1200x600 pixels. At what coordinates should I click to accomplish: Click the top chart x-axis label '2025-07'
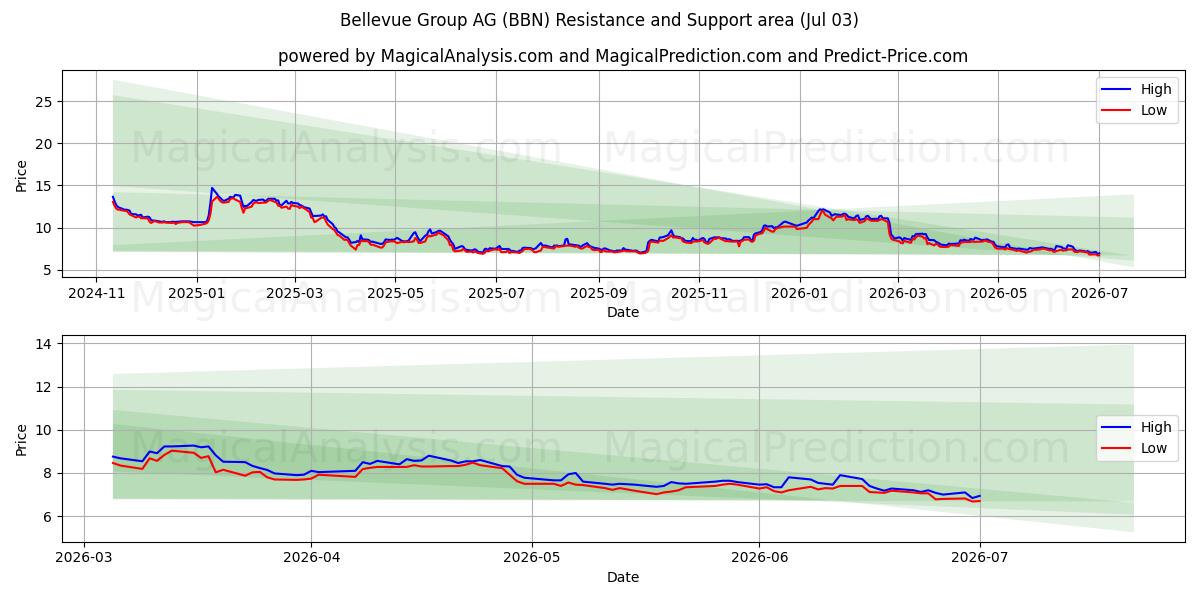[x=497, y=293]
